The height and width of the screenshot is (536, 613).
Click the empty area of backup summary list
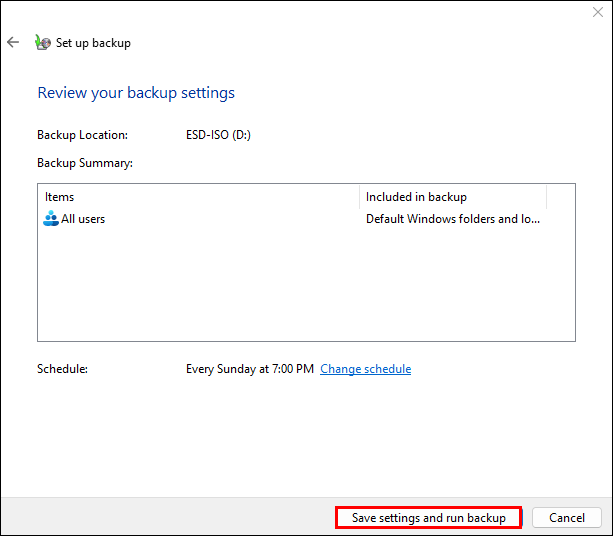tap(300, 290)
